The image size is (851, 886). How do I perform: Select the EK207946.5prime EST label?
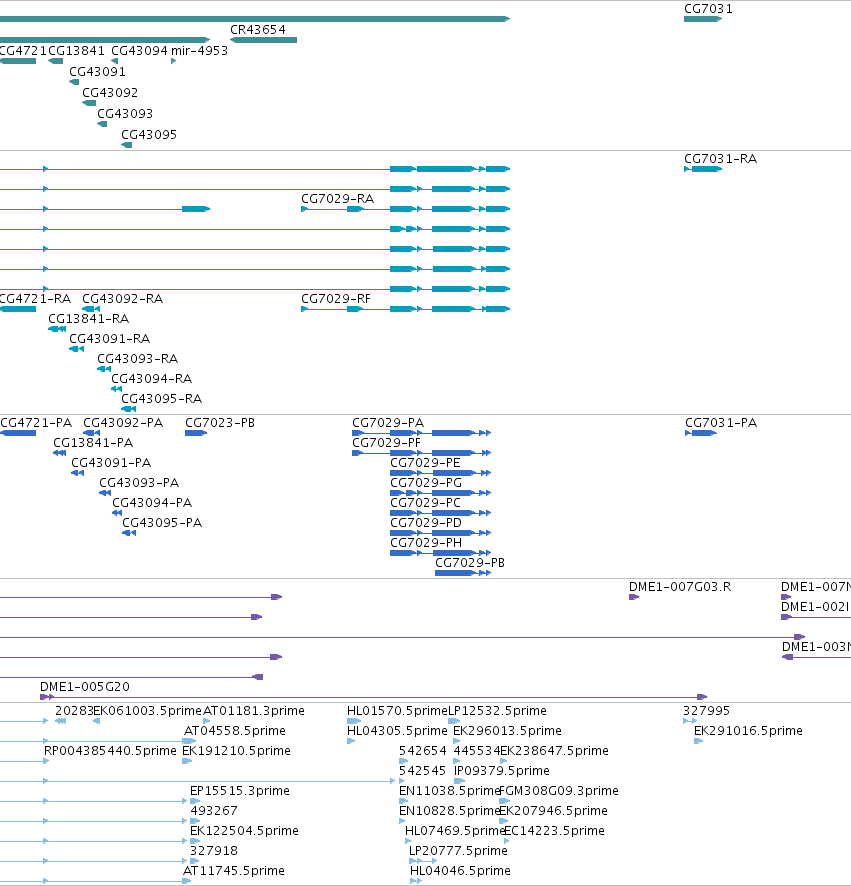[554, 811]
